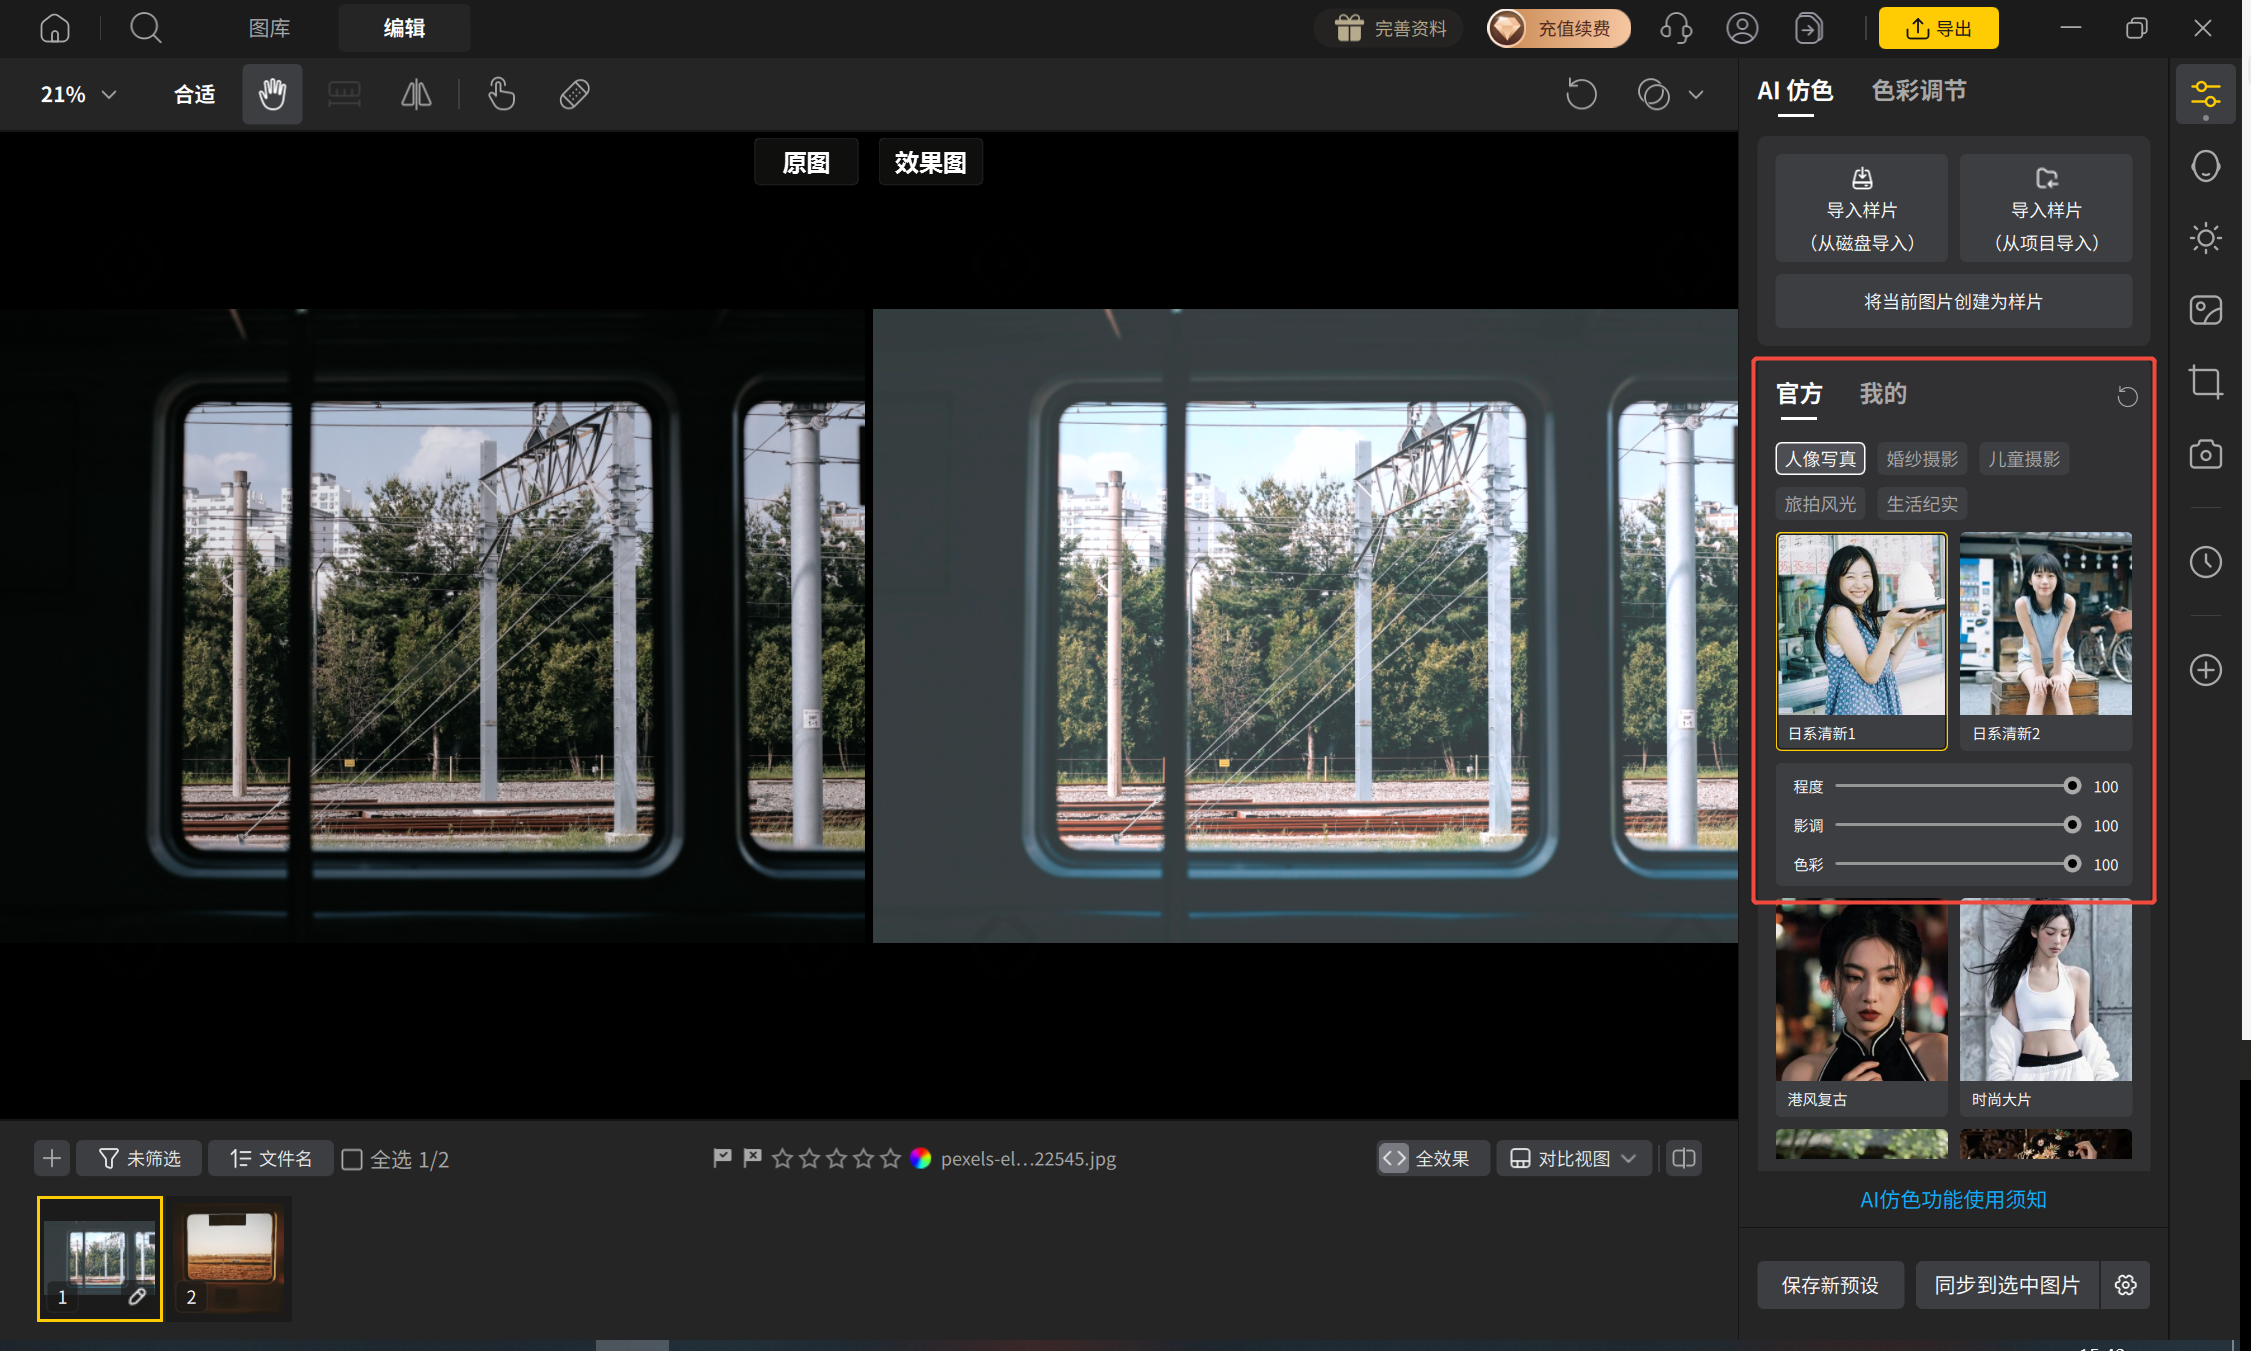Click the undo reset arrow in toolbar
The width and height of the screenshot is (2251, 1351).
[x=1581, y=94]
